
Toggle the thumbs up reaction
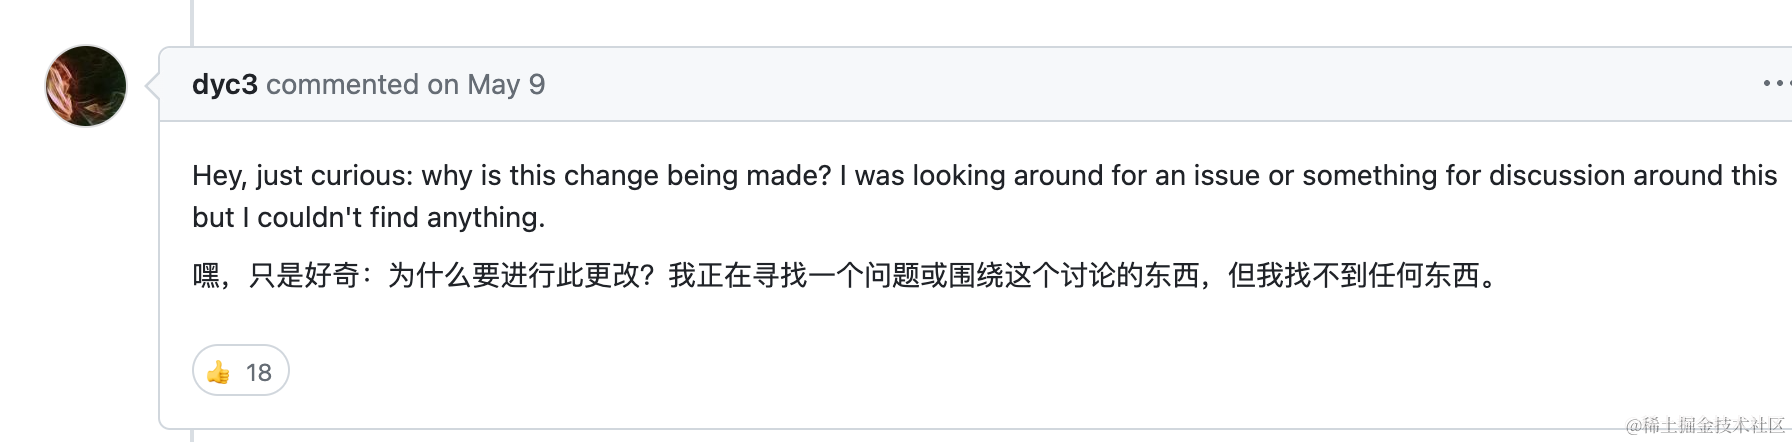(240, 371)
